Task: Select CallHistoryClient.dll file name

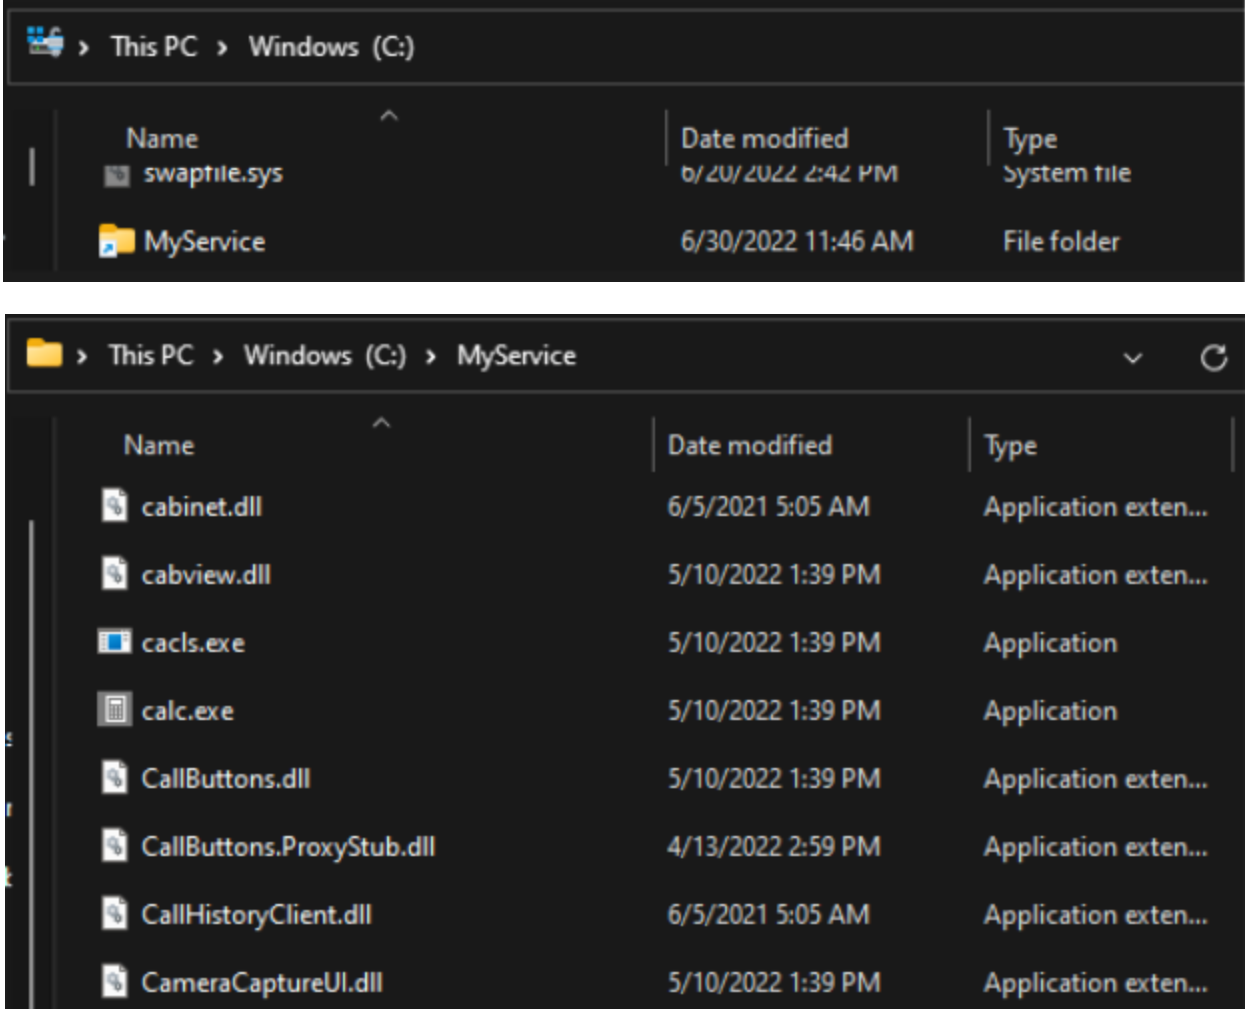Action: point(256,915)
